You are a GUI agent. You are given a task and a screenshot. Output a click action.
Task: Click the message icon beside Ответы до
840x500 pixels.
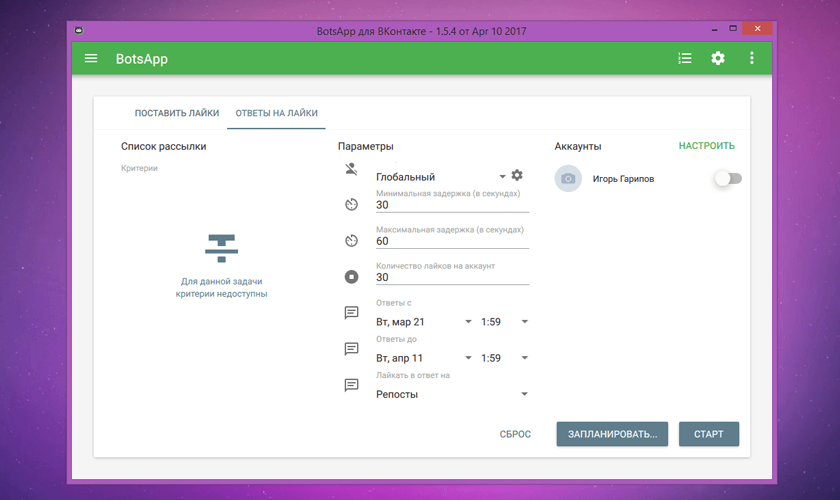click(351, 349)
